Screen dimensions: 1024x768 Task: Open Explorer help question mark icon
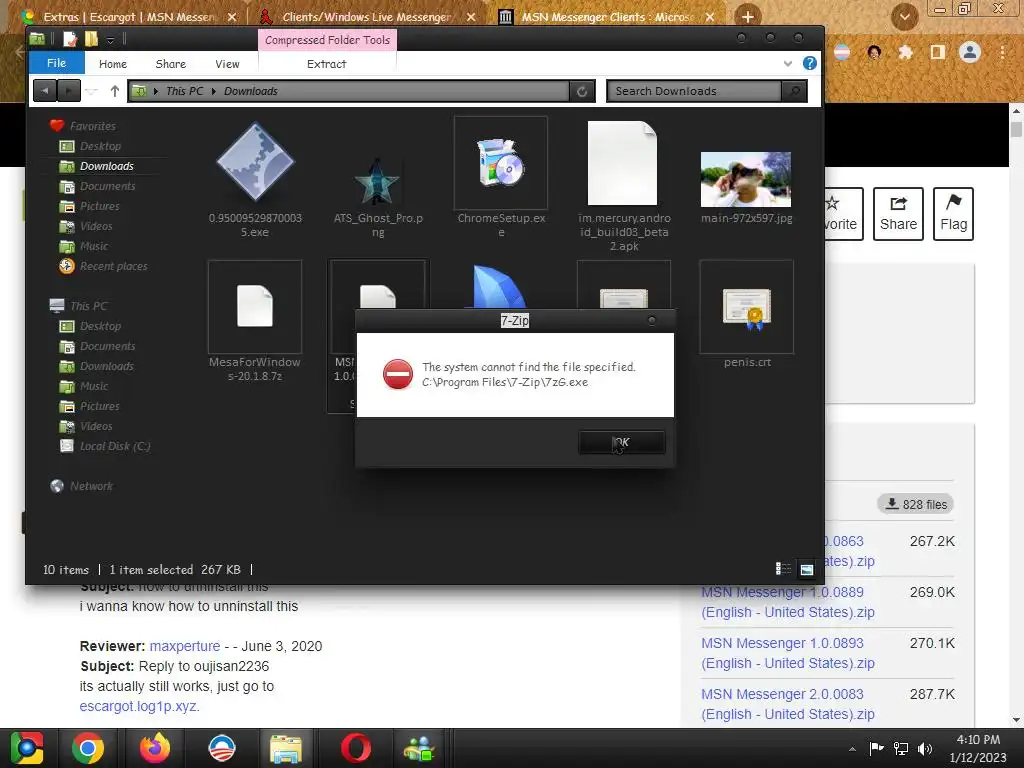click(810, 63)
